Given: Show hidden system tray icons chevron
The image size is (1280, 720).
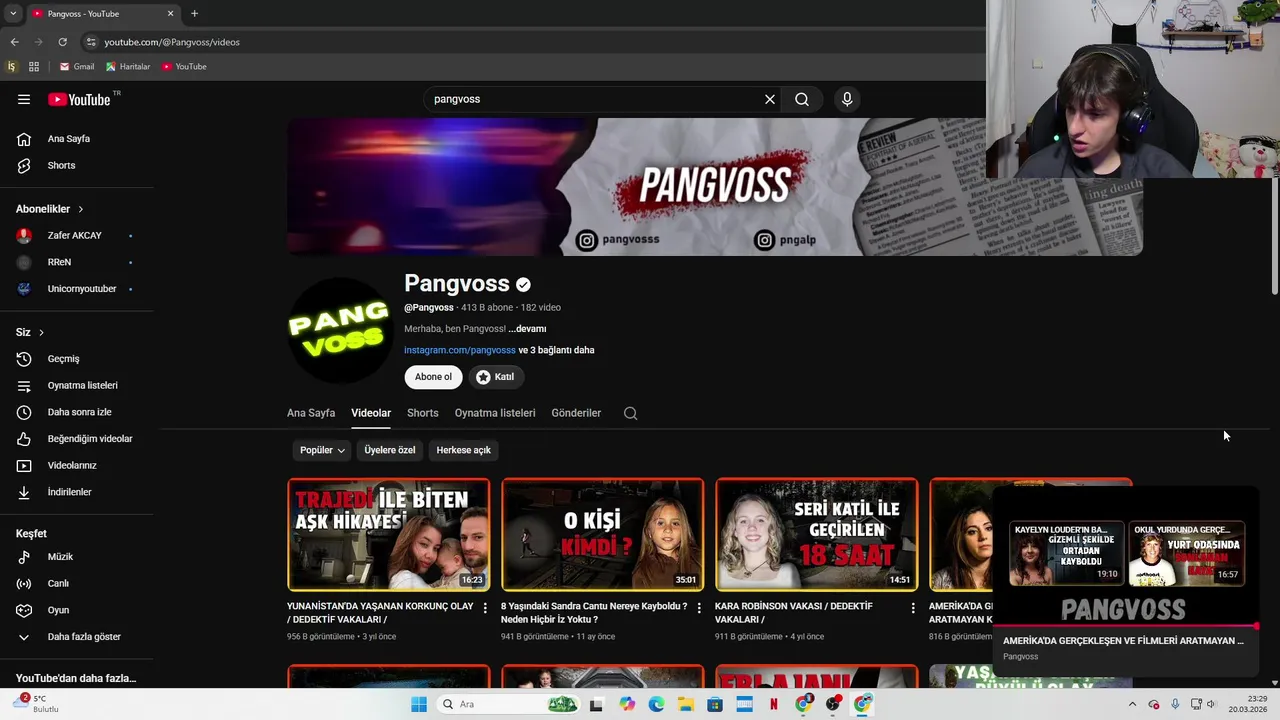Looking at the screenshot, I should (x=1132, y=704).
